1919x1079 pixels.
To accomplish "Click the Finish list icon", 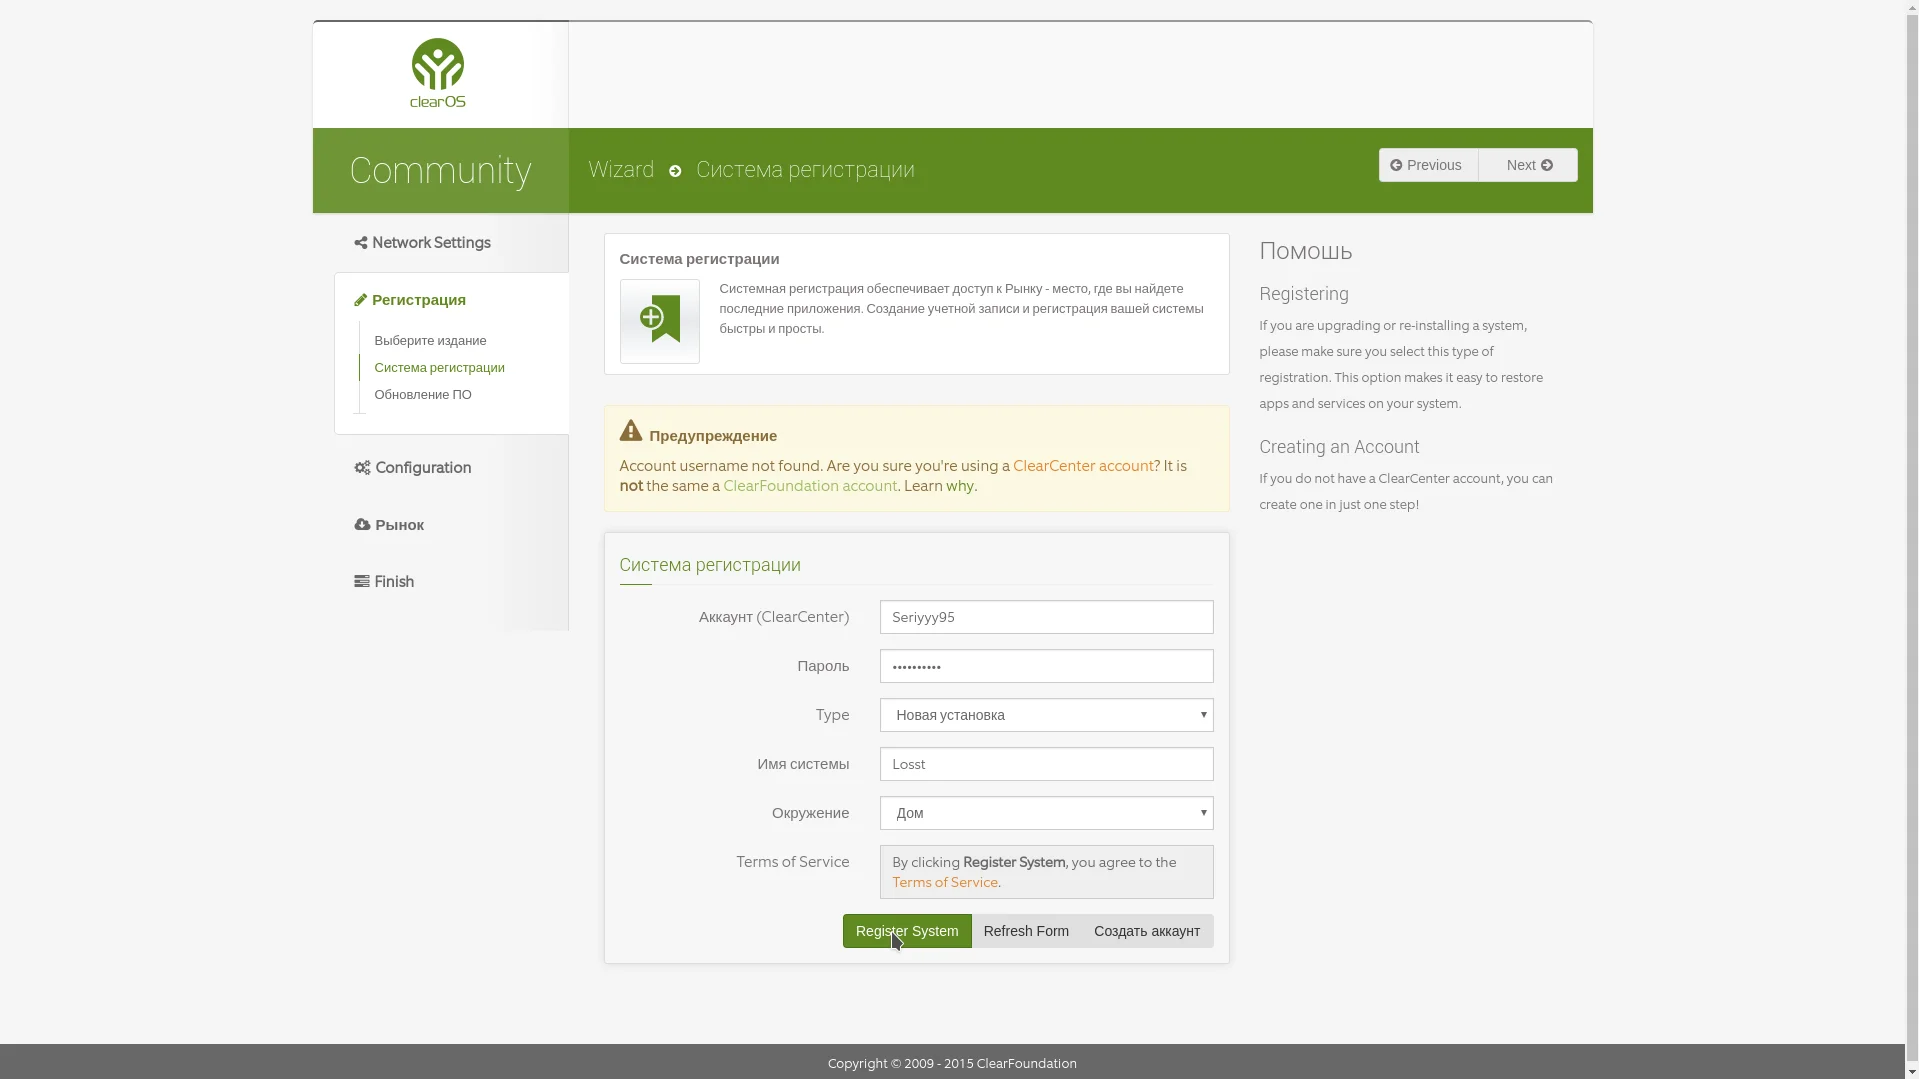I will click(361, 582).
